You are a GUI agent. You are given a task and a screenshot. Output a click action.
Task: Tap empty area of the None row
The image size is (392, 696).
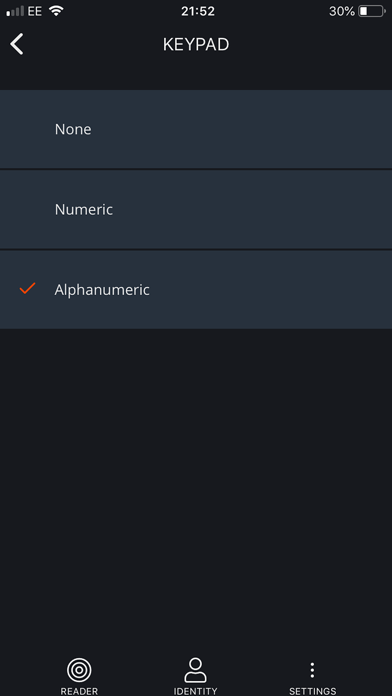click(266, 129)
